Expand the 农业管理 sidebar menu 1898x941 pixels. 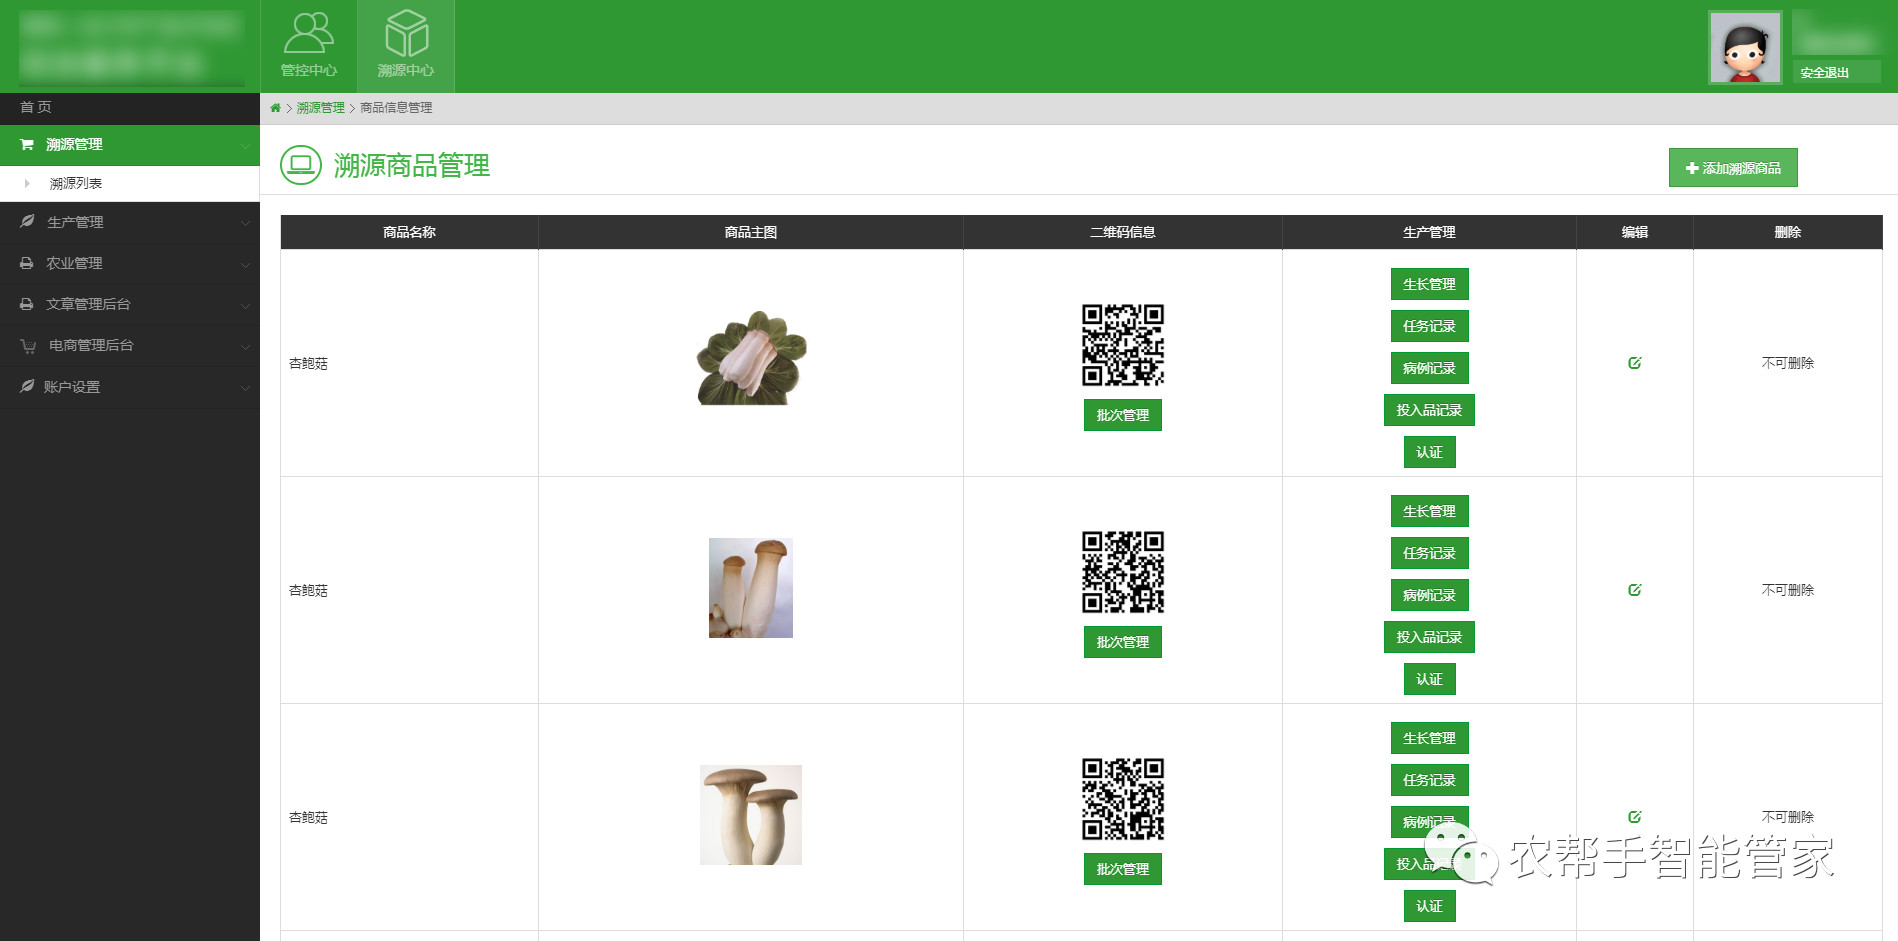click(x=130, y=263)
